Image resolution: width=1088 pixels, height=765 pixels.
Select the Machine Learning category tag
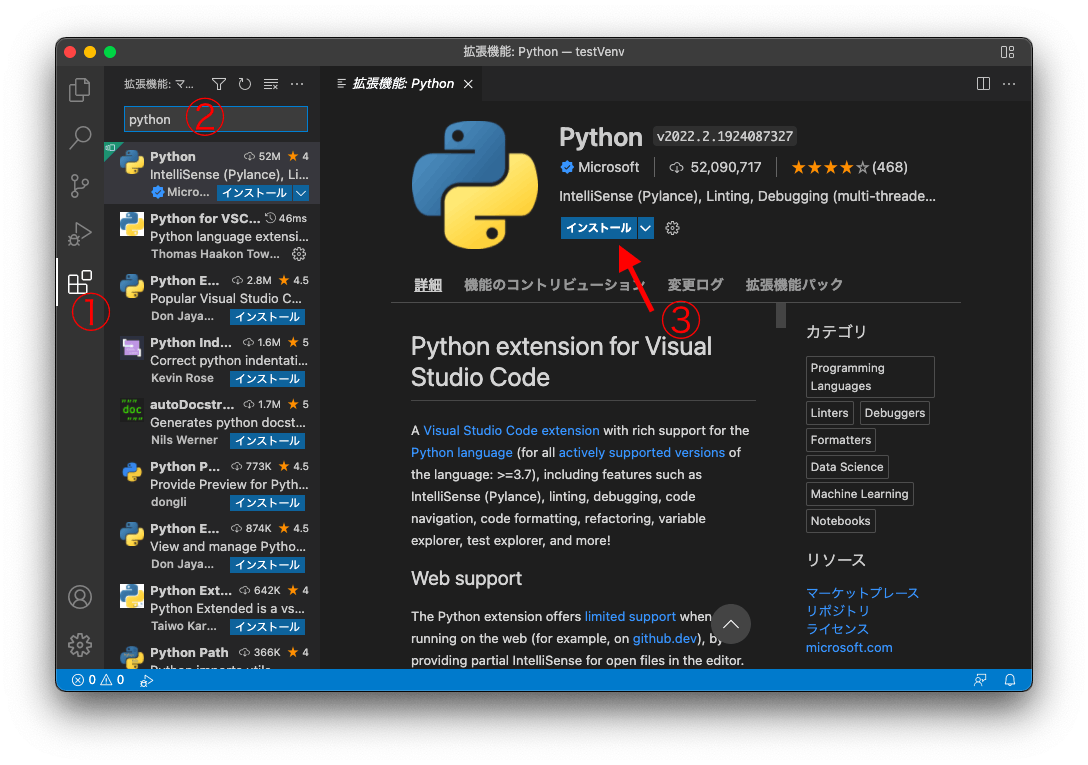(860, 494)
